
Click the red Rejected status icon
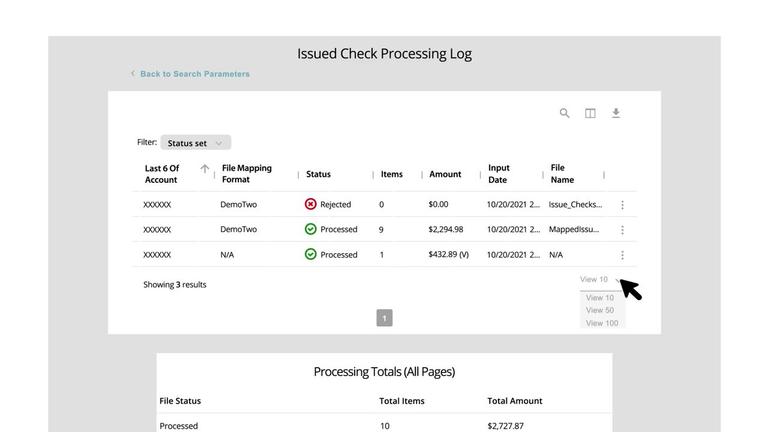[x=310, y=204]
